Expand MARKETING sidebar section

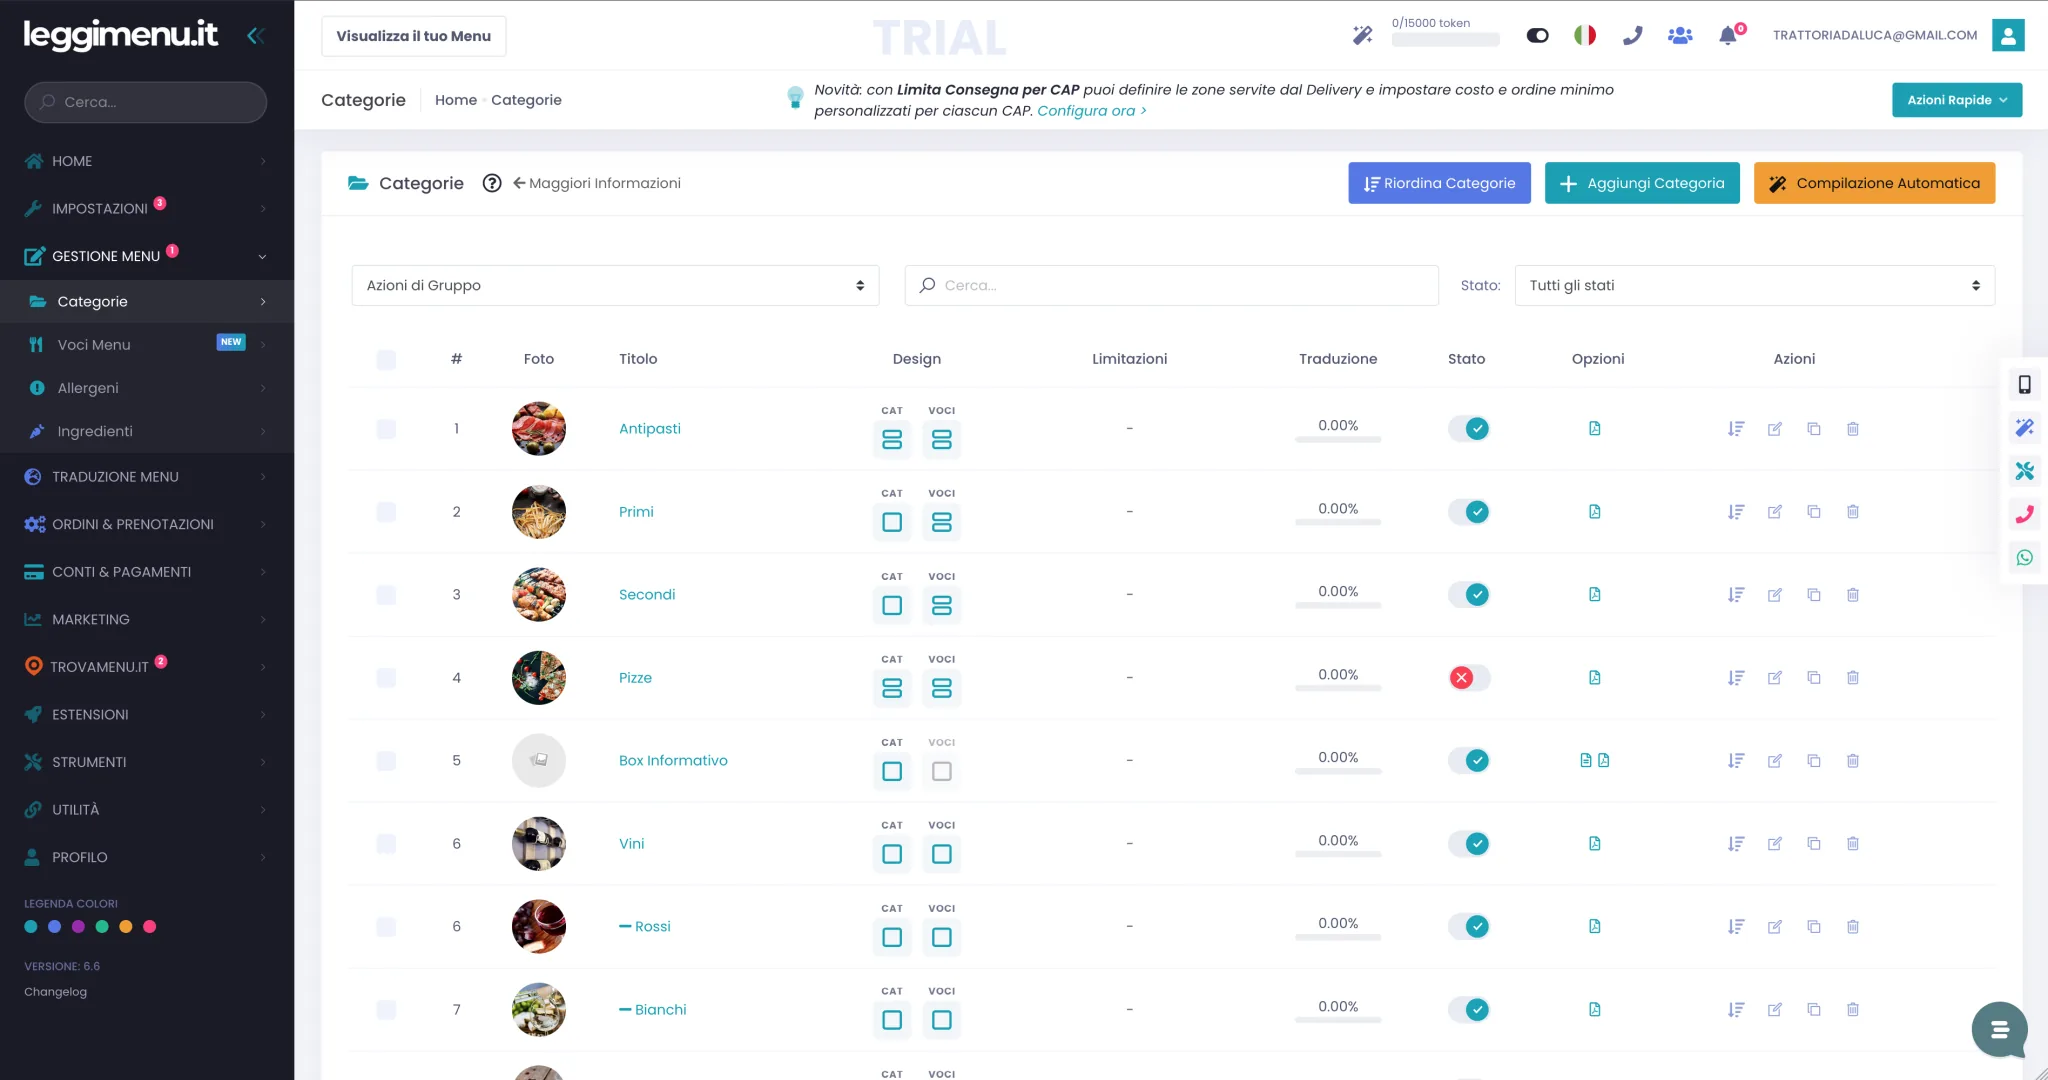coord(147,619)
